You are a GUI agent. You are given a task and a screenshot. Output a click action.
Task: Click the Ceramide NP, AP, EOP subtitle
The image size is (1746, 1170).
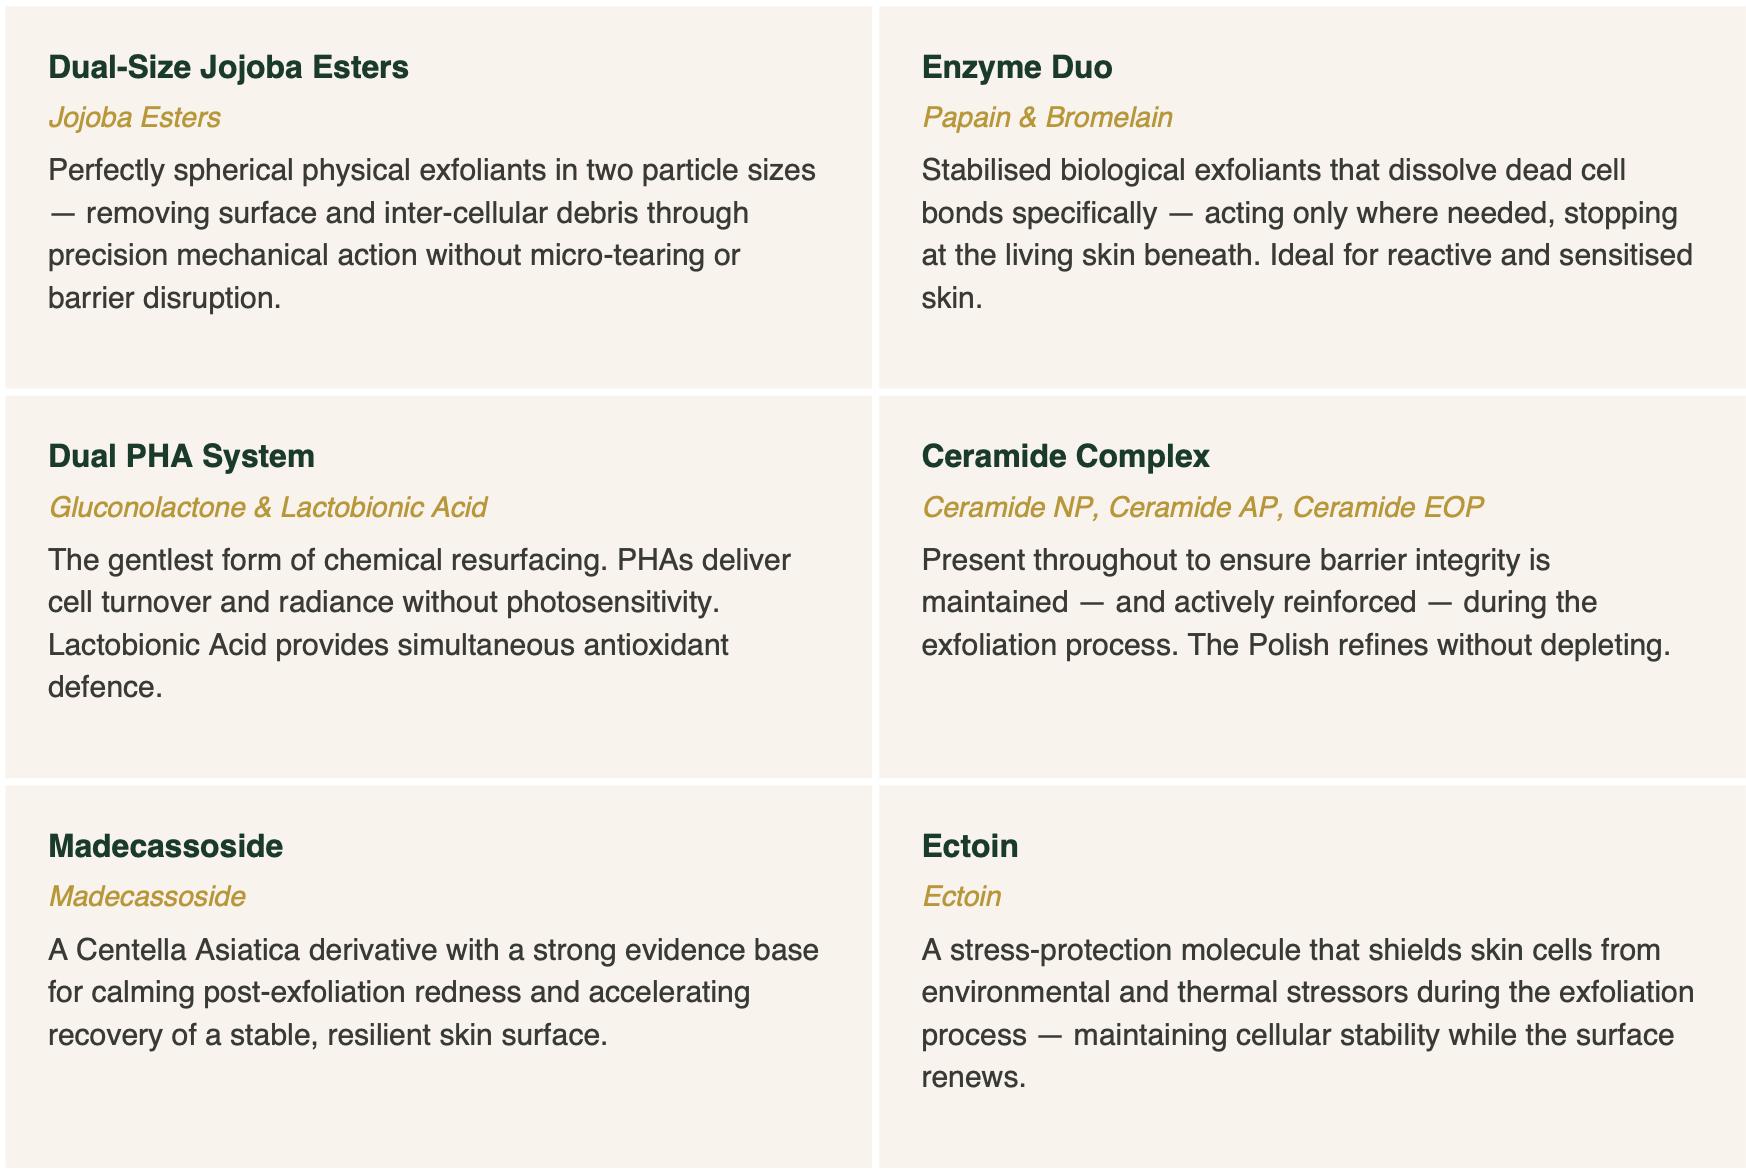1202,508
